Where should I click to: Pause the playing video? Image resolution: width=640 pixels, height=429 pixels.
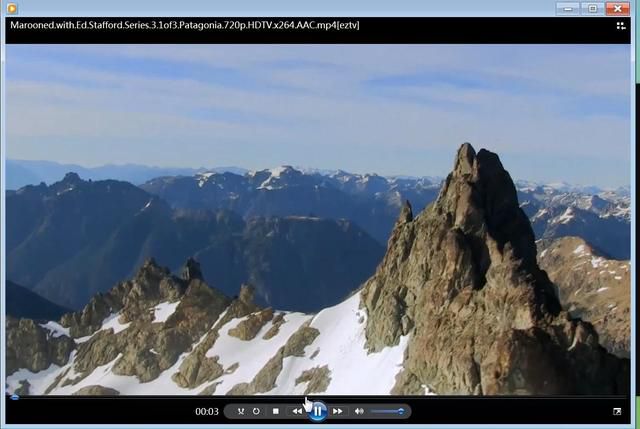point(318,411)
